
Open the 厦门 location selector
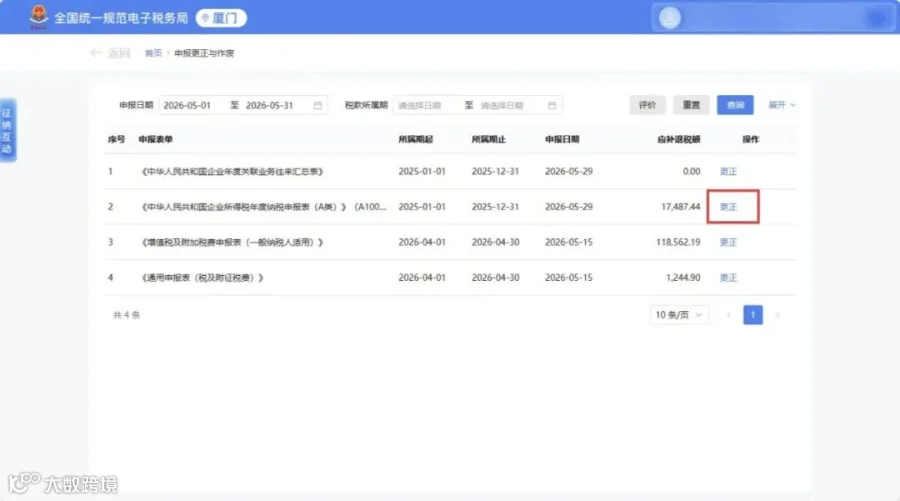221,18
